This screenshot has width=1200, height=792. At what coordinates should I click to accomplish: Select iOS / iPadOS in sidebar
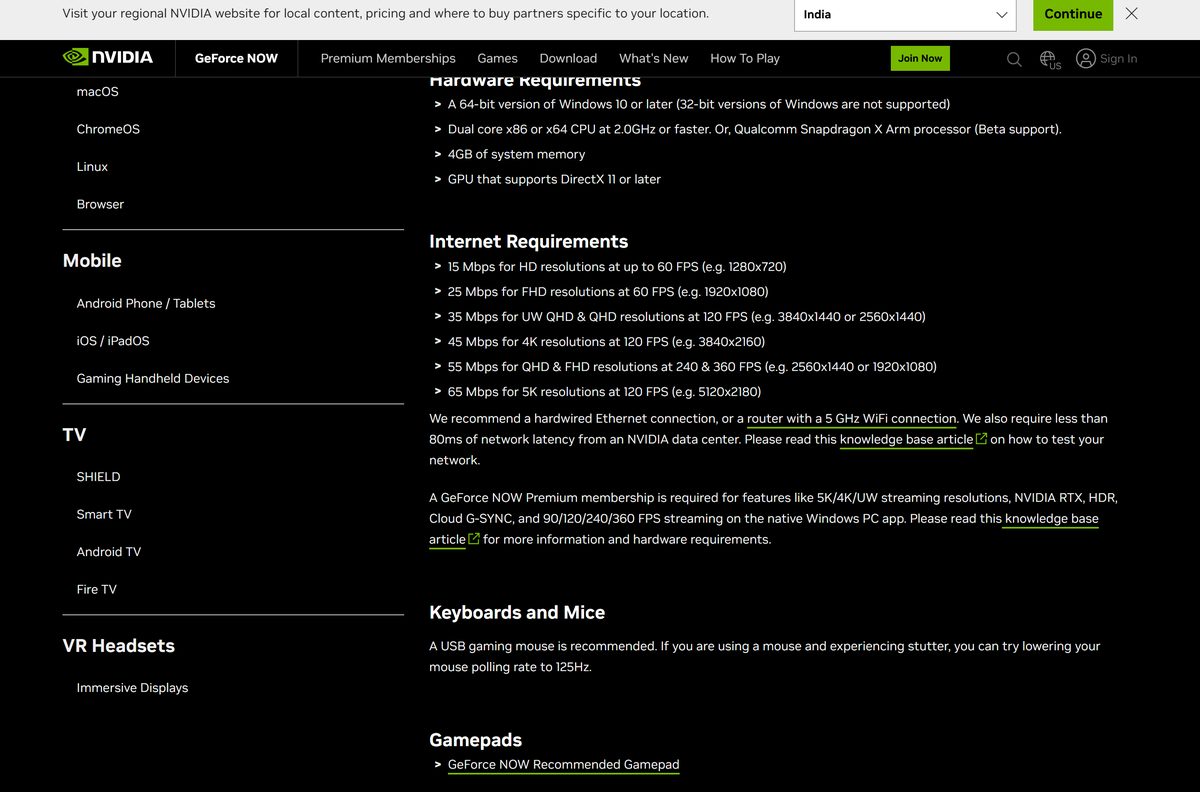click(x=113, y=341)
